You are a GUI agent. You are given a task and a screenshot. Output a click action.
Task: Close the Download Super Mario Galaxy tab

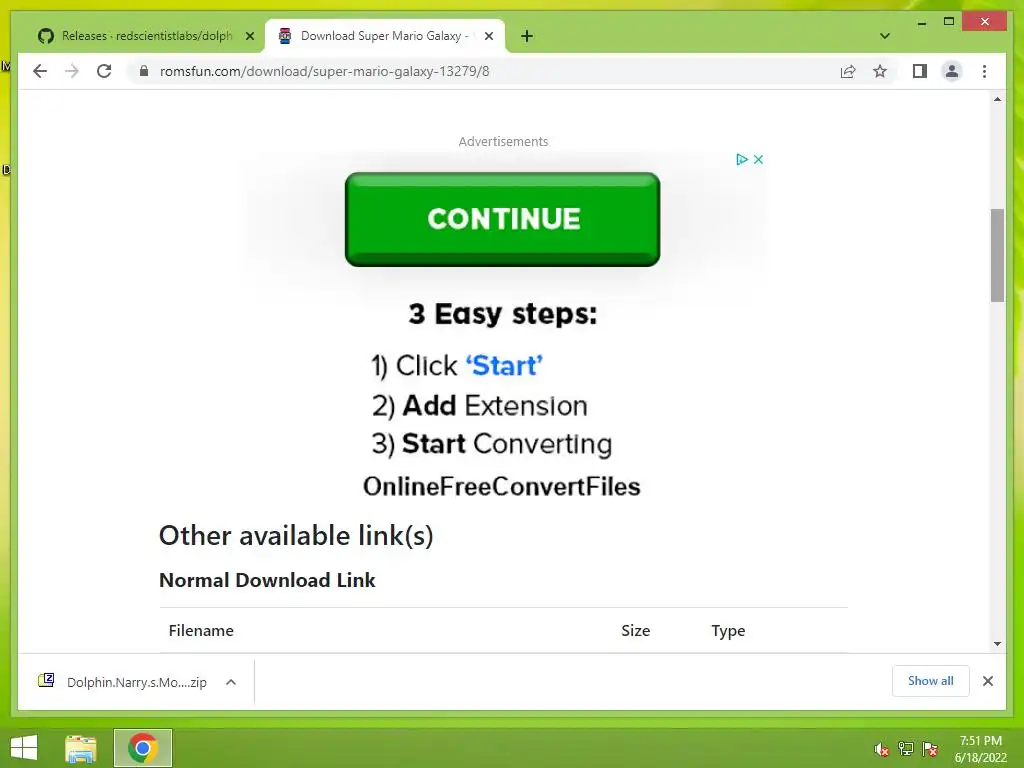tap(488, 36)
